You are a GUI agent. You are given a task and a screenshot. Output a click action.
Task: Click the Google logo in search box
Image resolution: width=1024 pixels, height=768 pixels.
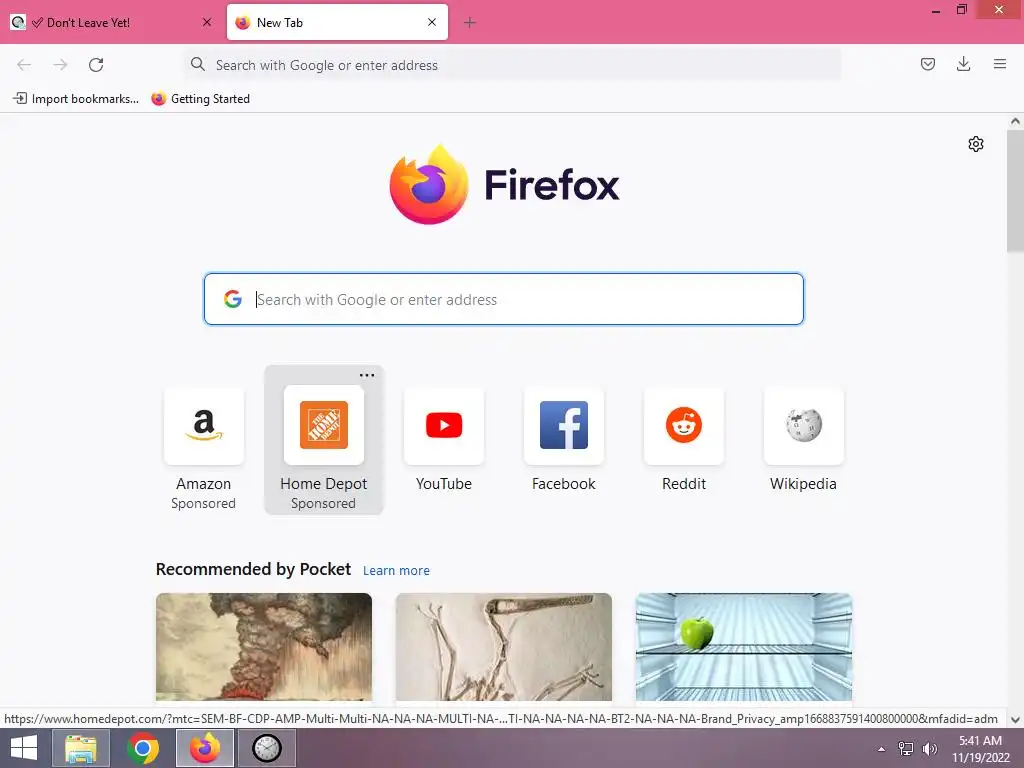[x=233, y=299]
